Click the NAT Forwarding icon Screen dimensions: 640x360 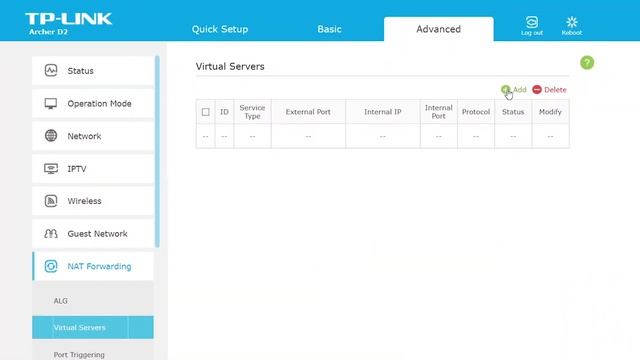tap(51, 266)
